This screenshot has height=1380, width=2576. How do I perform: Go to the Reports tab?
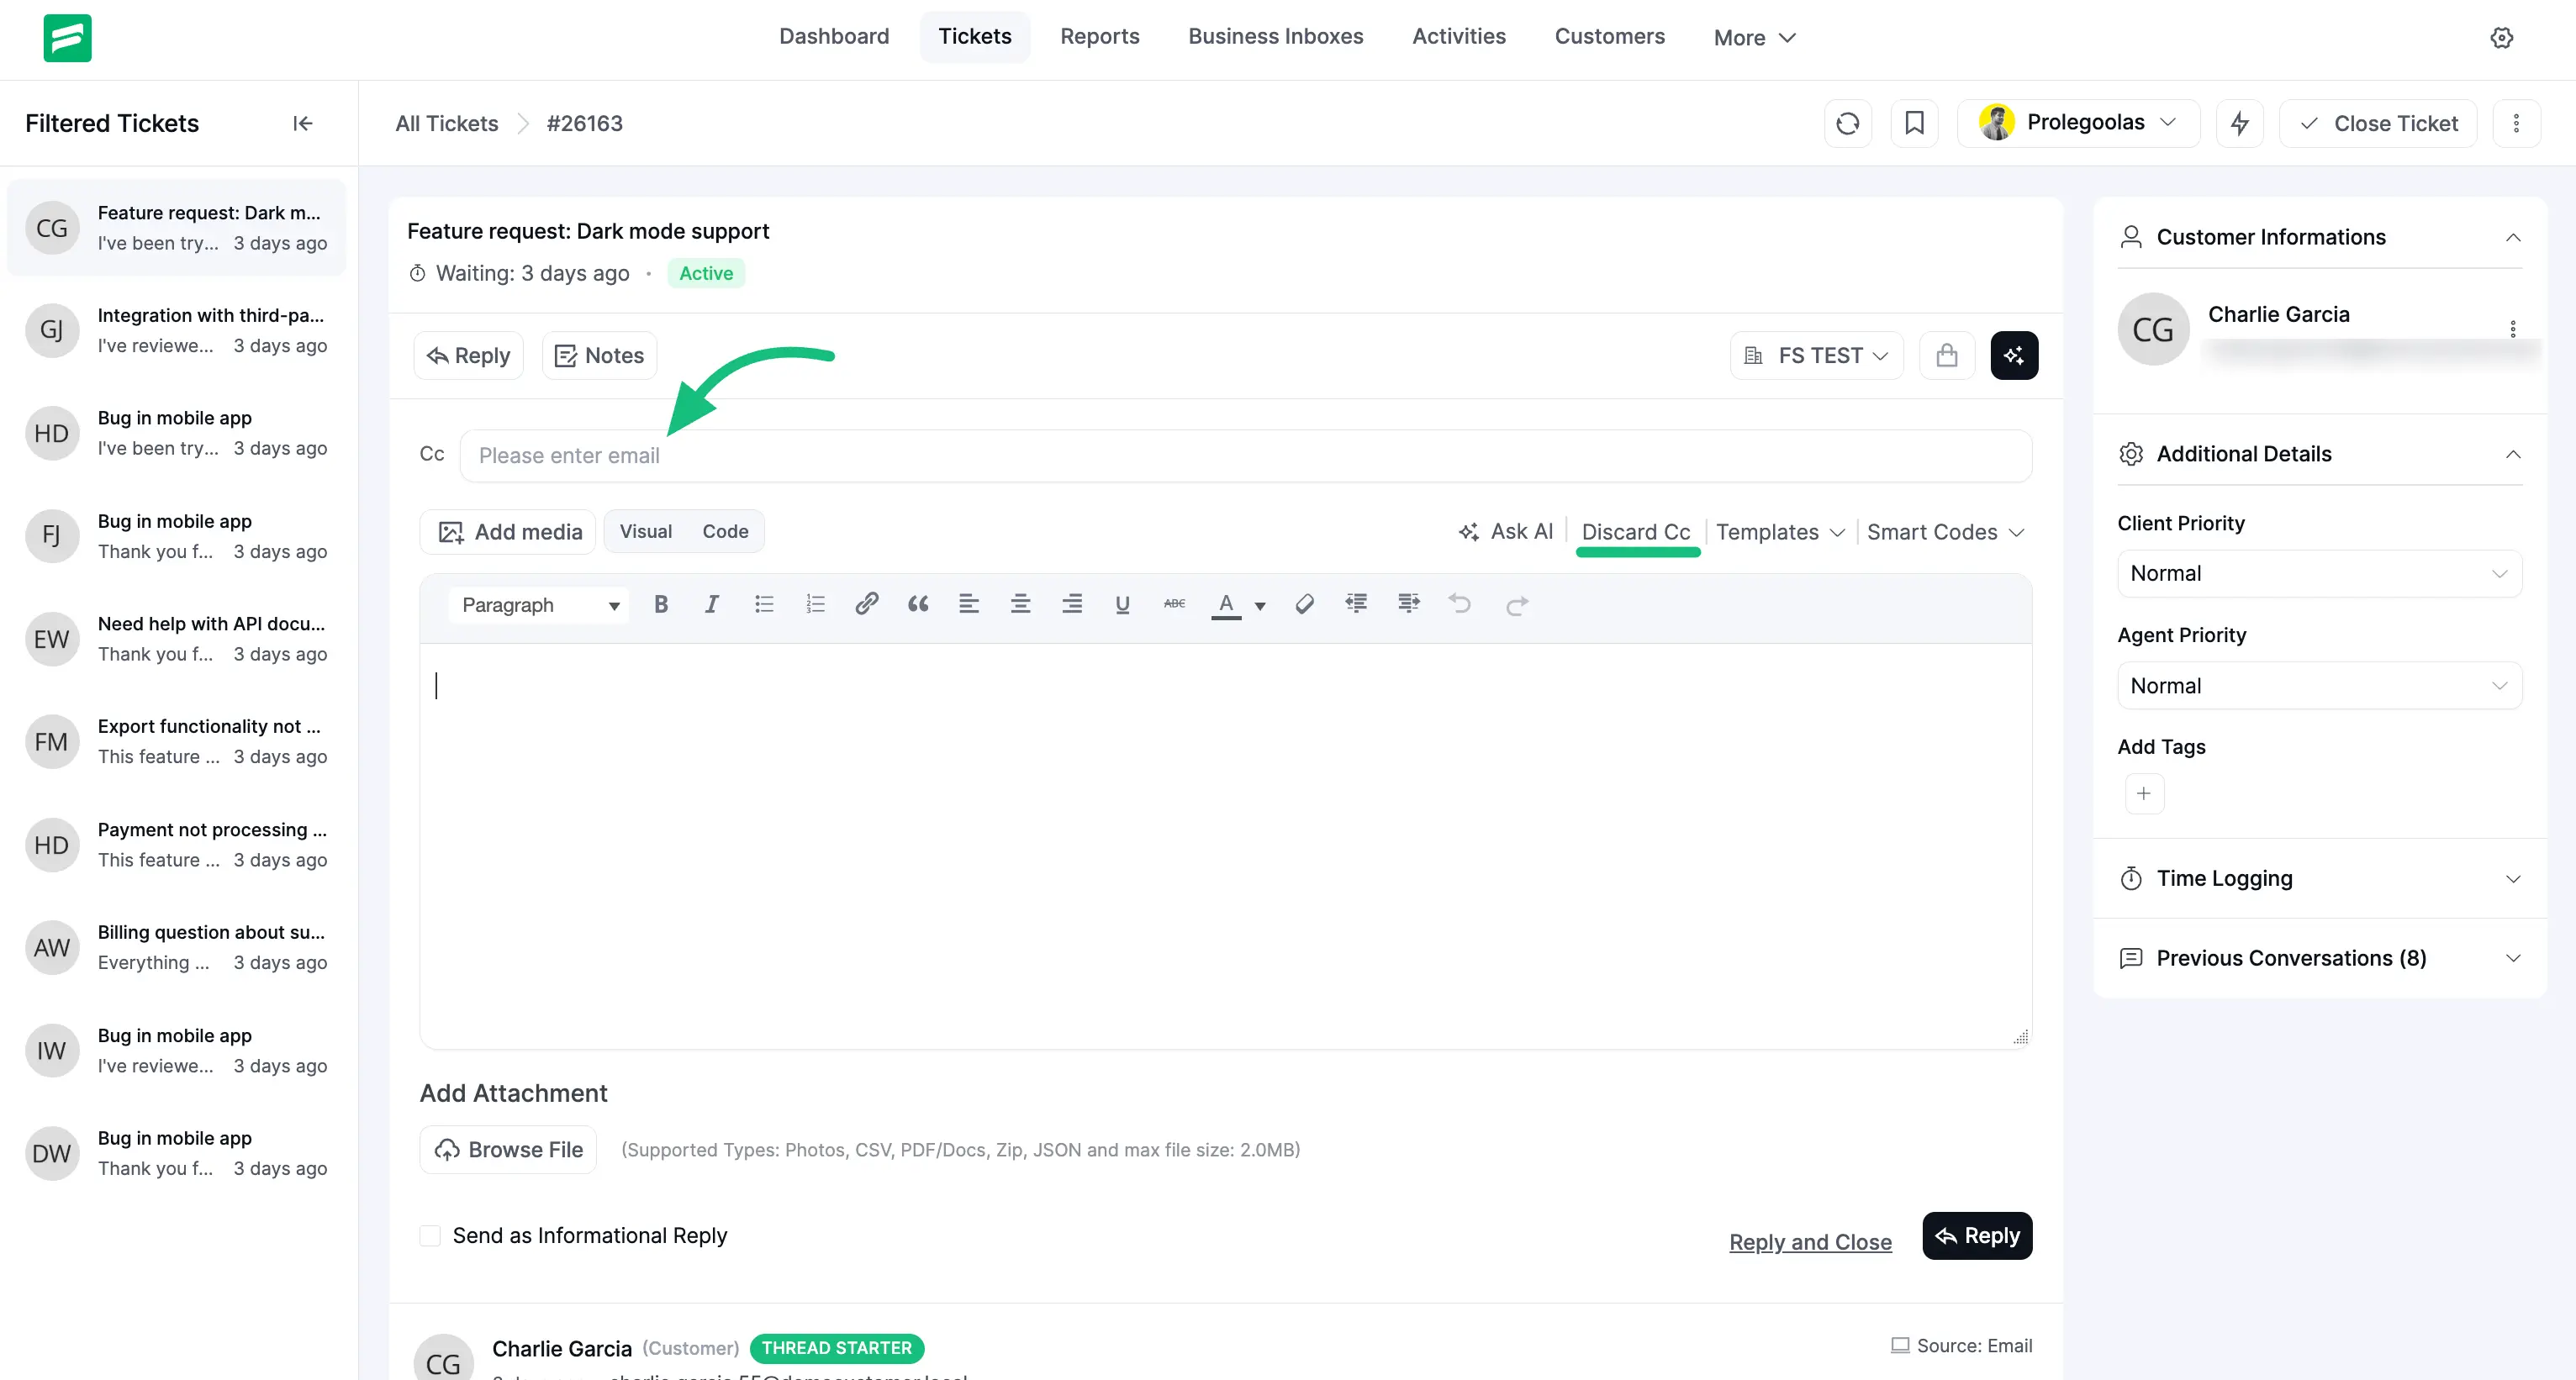pyautogui.click(x=1099, y=36)
